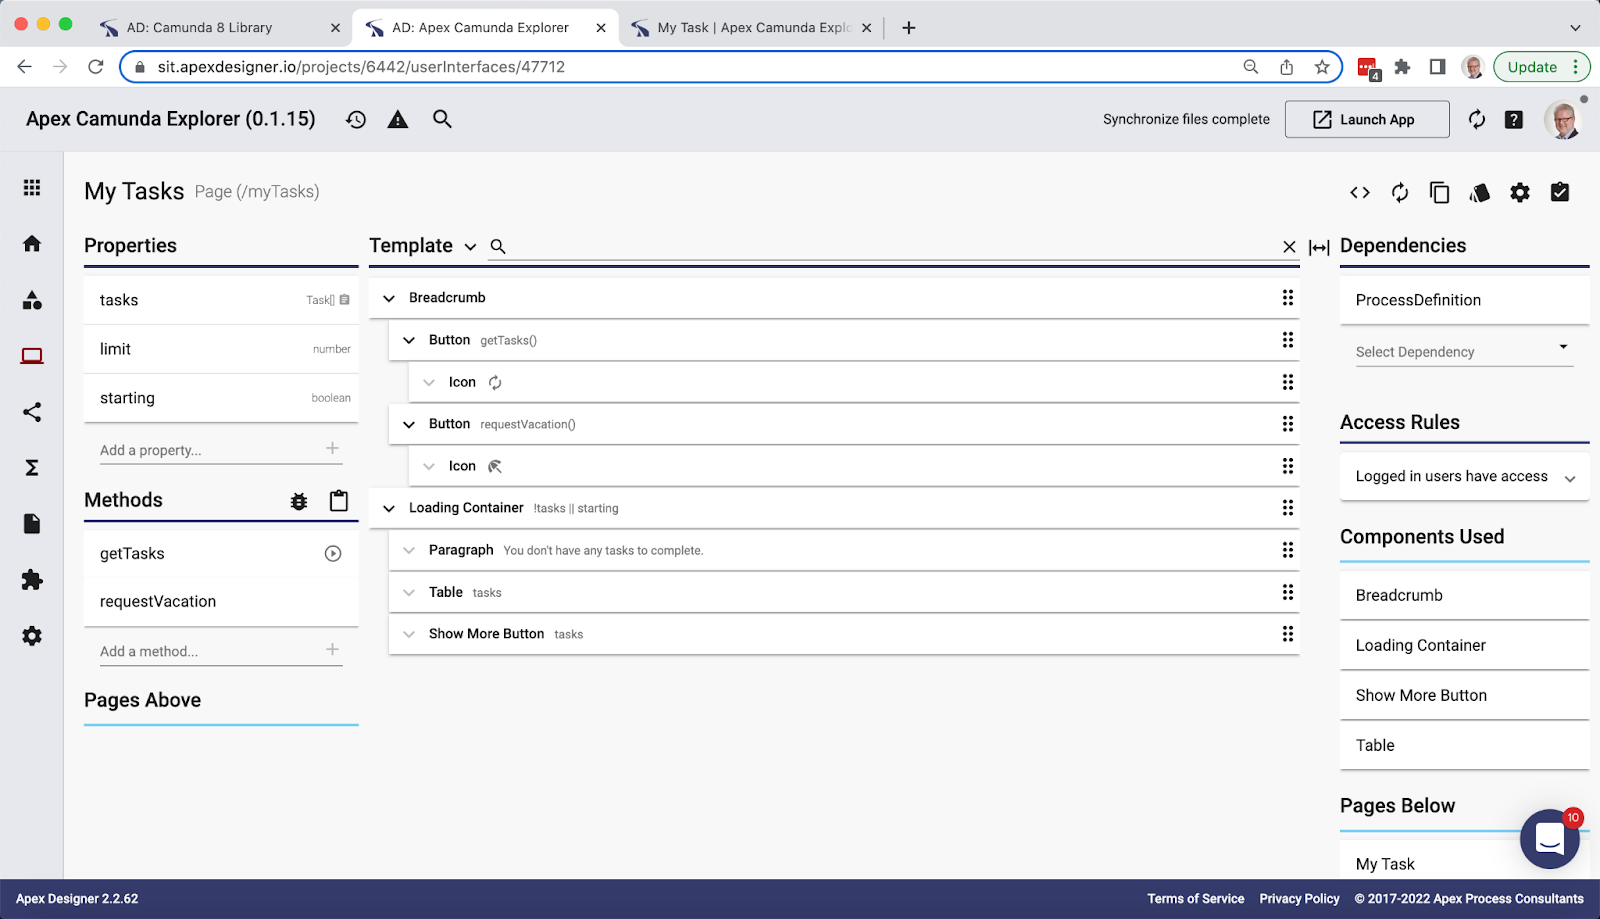Open the sigma icon in sidebar

[x=32, y=468]
